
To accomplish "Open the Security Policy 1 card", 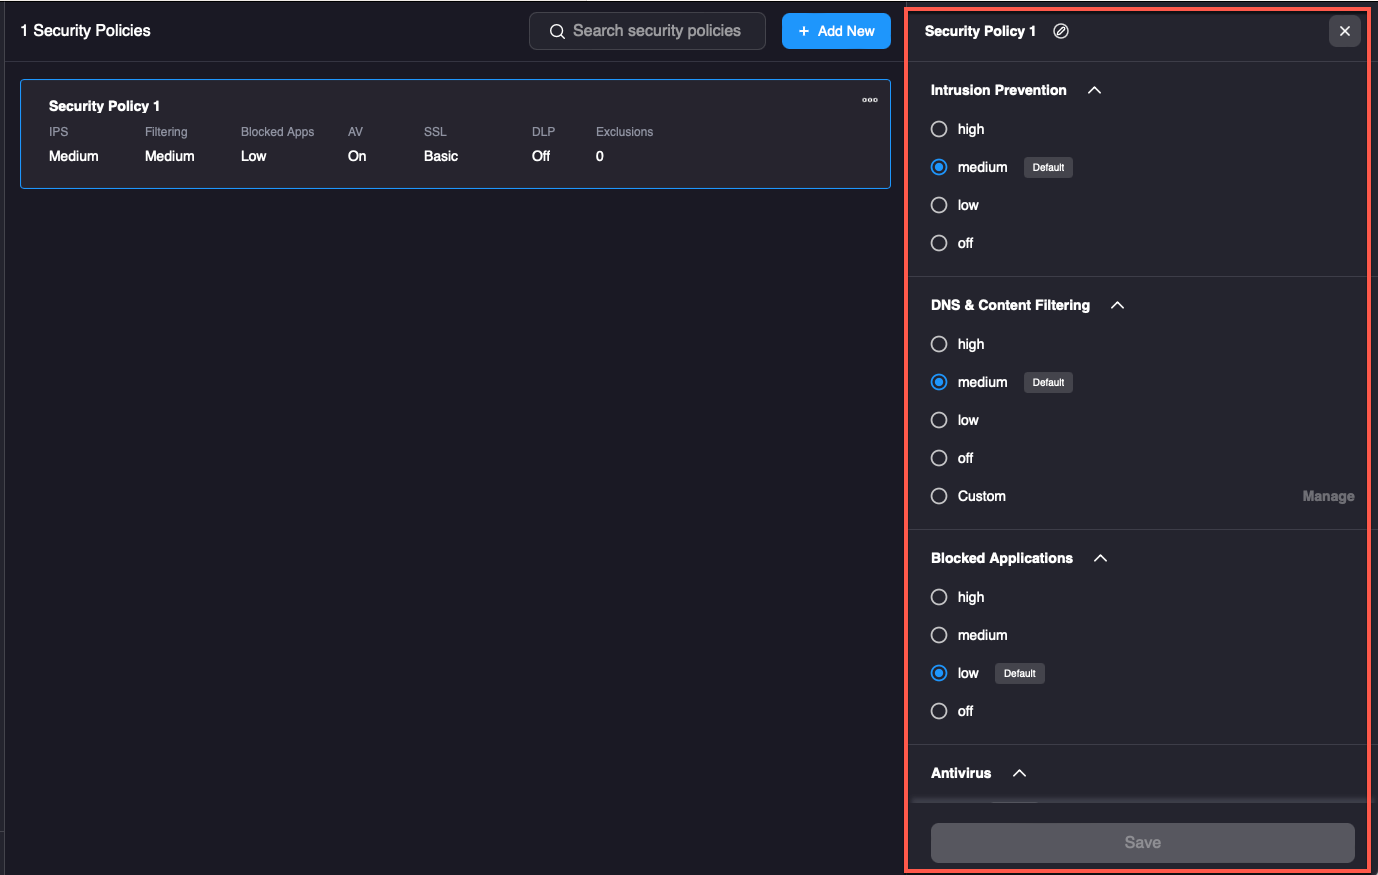I will pos(455,134).
